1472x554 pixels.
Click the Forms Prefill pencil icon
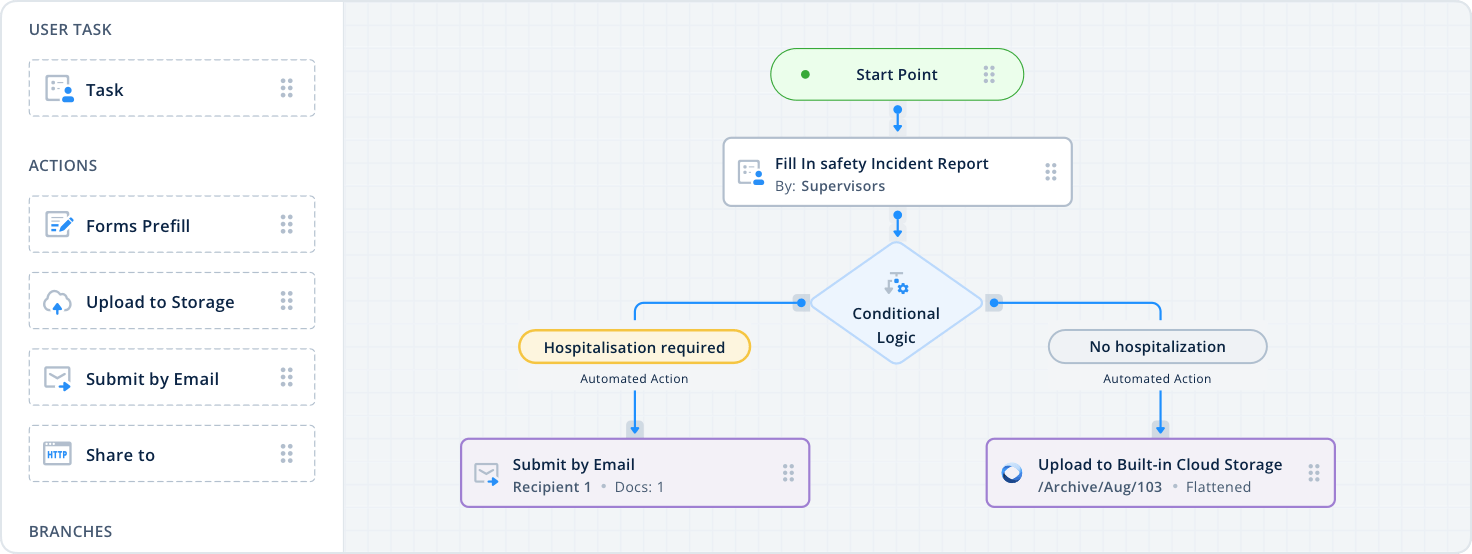[60, 225]
